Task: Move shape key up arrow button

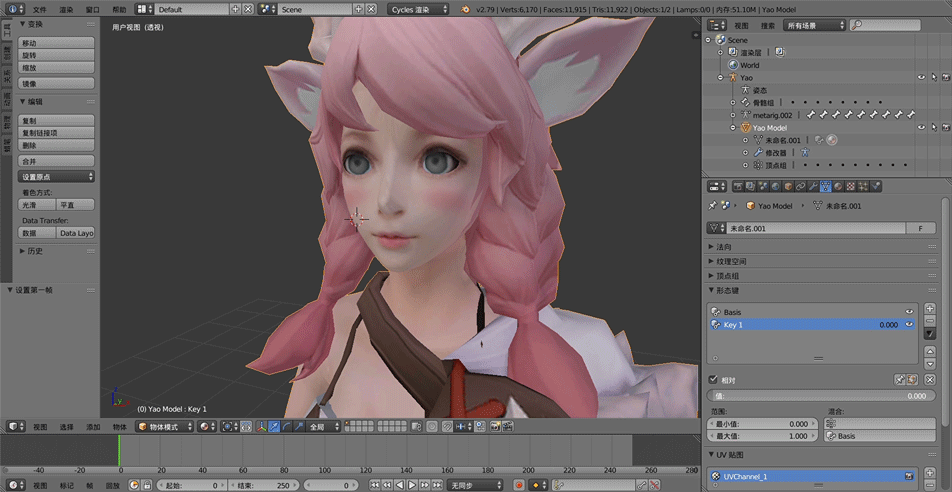Action: pos(930,352)
